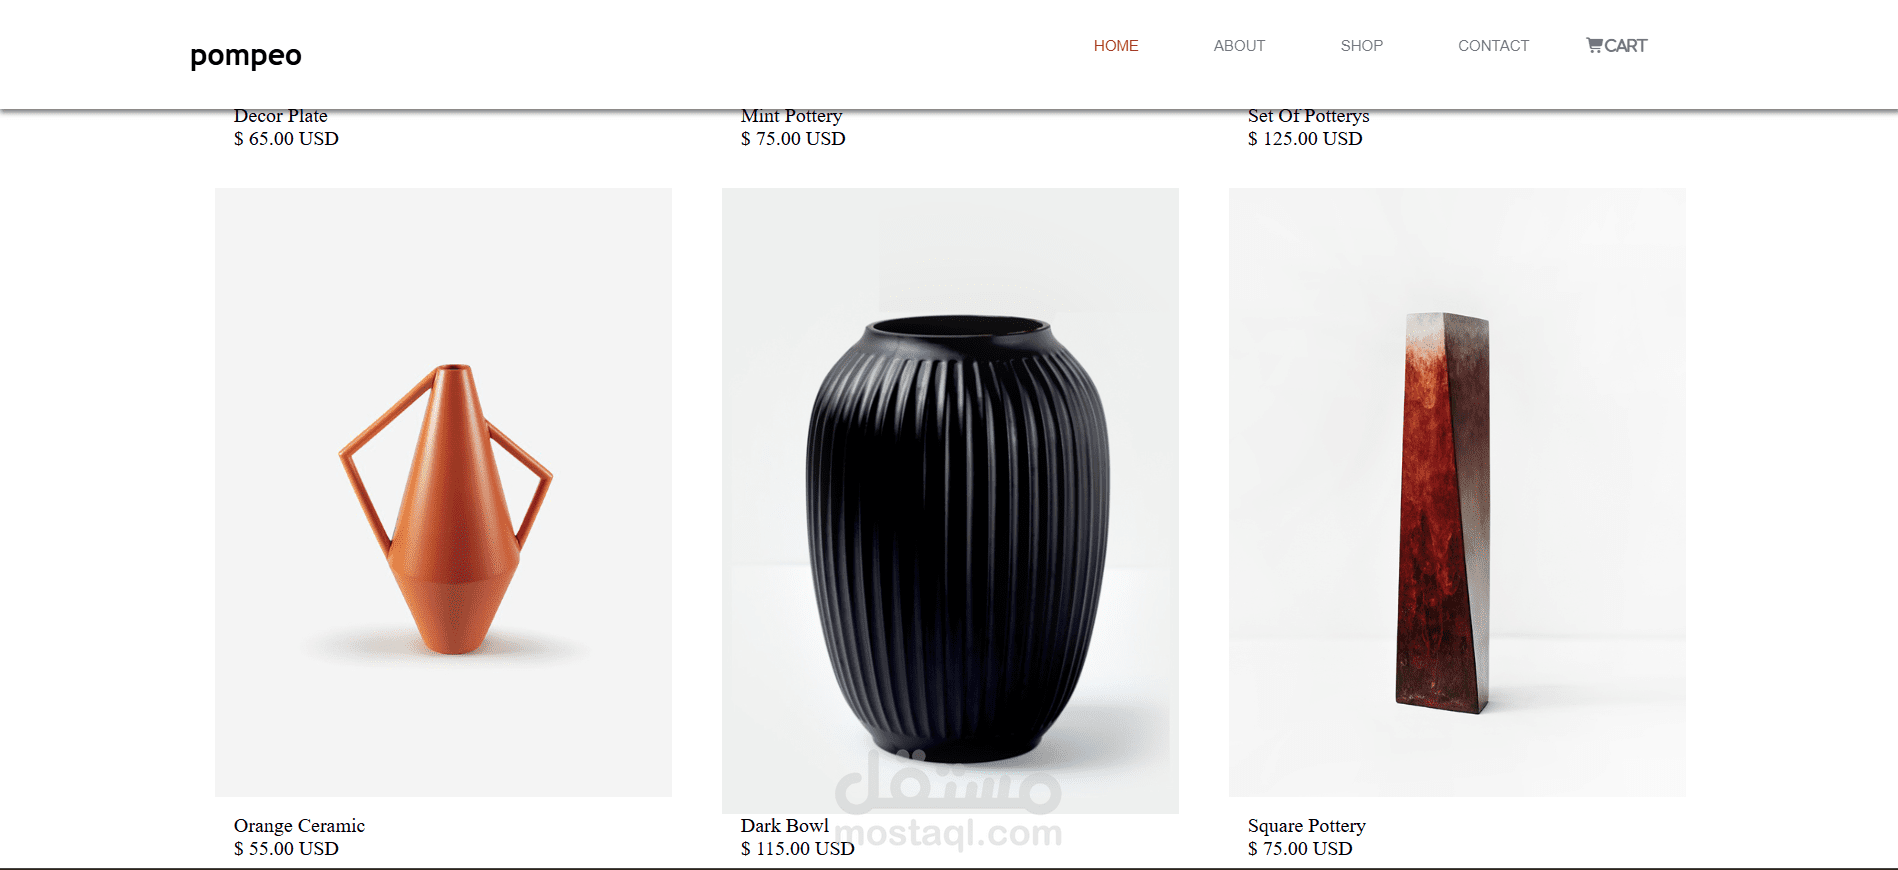View the Orange Ceramic product image
This screenshot has height=870, width=1898.
pos(443,492)
